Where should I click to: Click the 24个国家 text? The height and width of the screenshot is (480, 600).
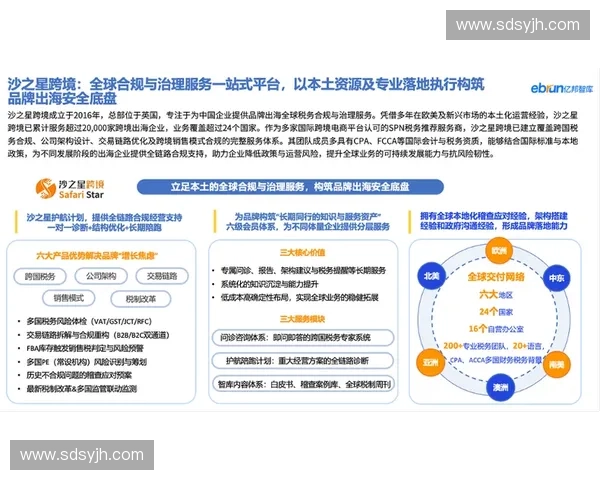(496, 312)
